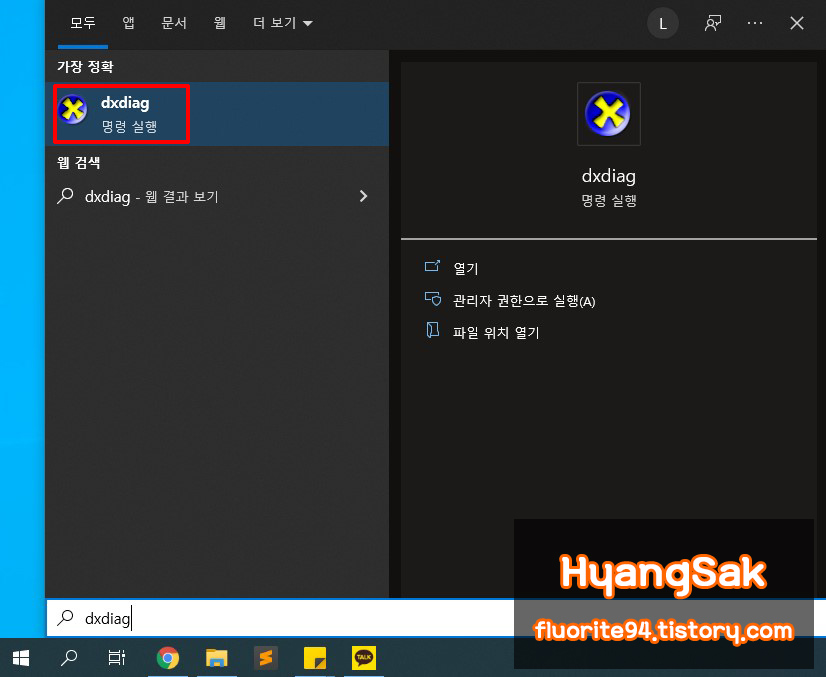Image resolution: width=826 pixels, height=677 pixels.
Task: Click the file location folder icon
Action: click(x=432, y=330)
